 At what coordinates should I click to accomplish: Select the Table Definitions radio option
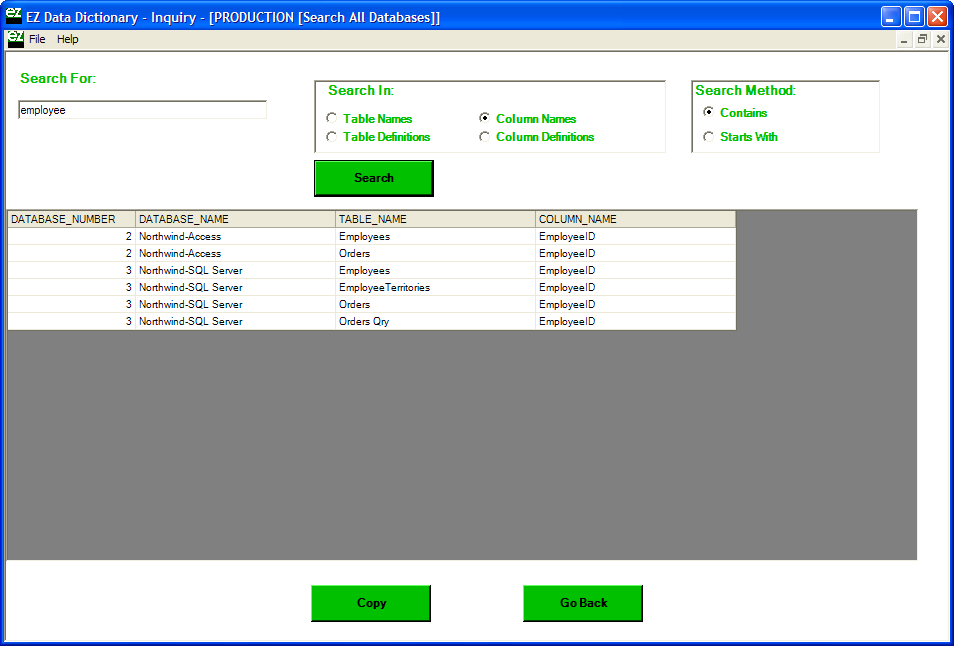332,137
